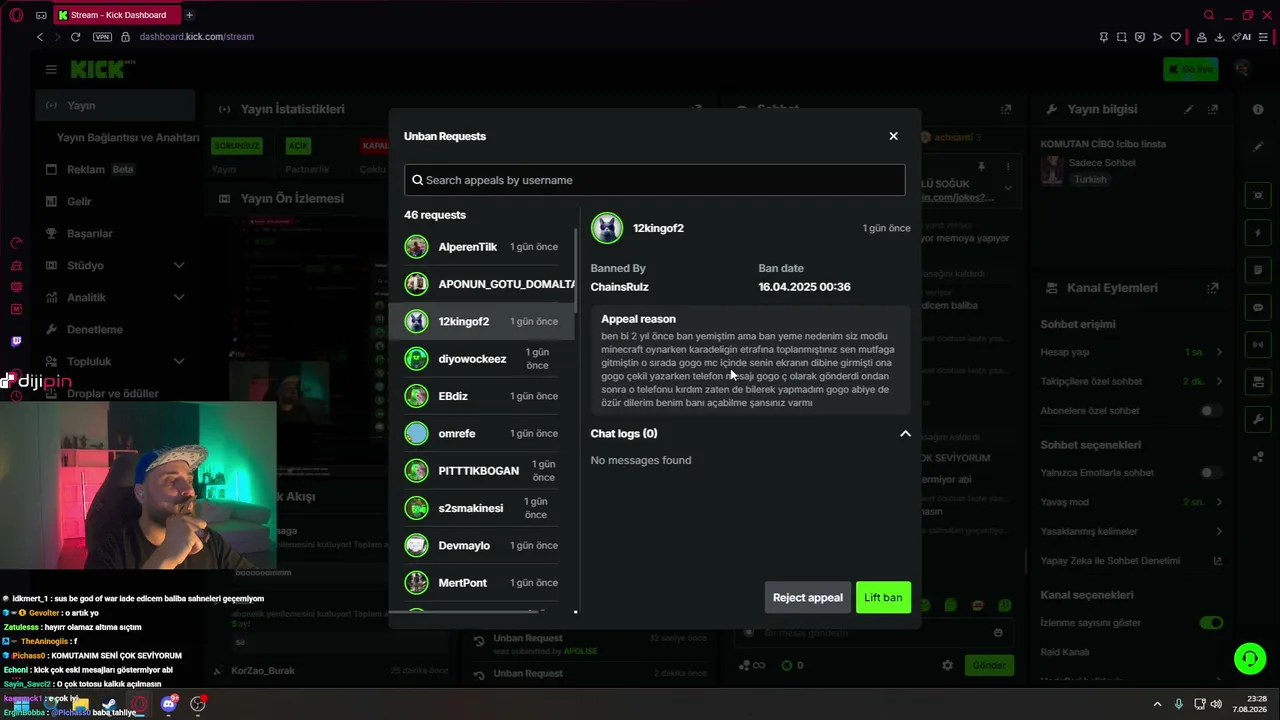Expand the Topluluk sidebar submenu
1280x720 pixels.
[x=179, y=362]
